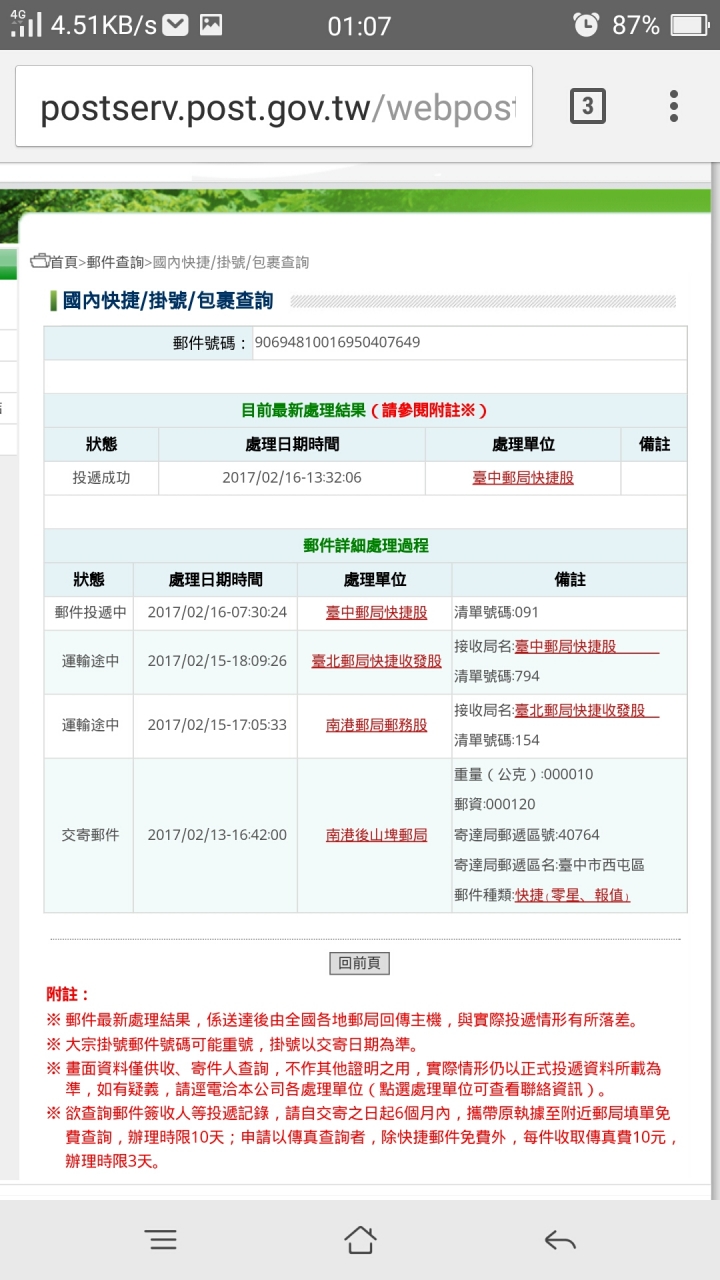
Task: Tap the alarm clock status bar icon
Action: pyautogui.click(x=586, y=24)
